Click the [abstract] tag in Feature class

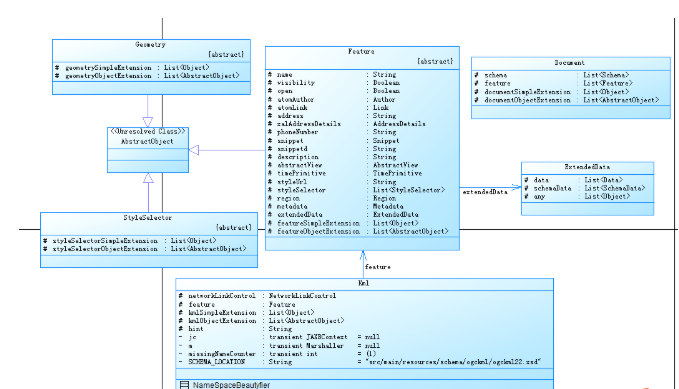pos(435,61)
